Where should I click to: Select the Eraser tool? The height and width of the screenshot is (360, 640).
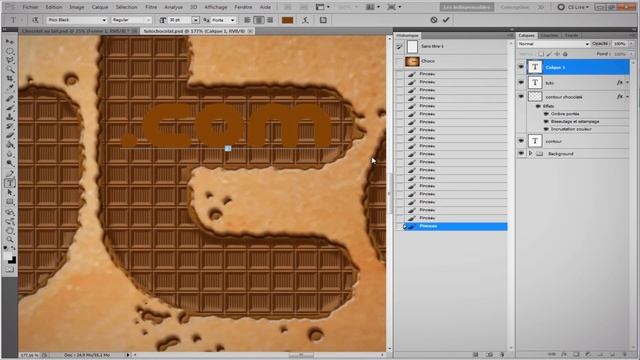(x=9, y=136)
